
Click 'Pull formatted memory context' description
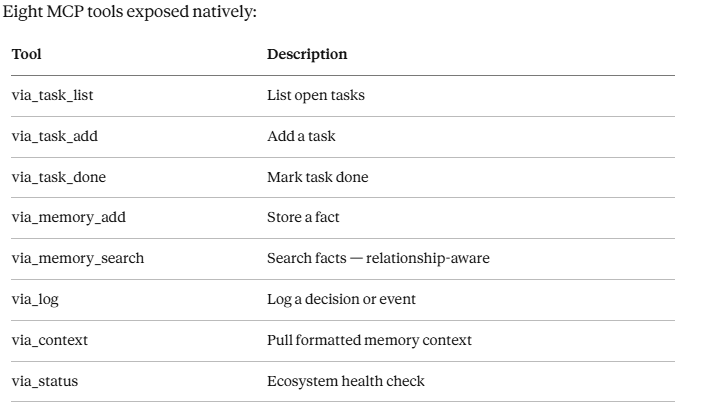point(369,340)
